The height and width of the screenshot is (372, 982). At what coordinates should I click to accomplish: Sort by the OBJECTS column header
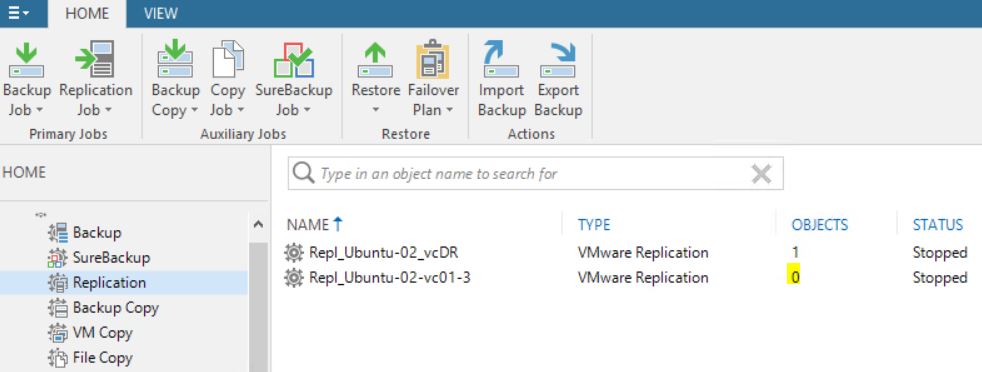click(820, 224)
